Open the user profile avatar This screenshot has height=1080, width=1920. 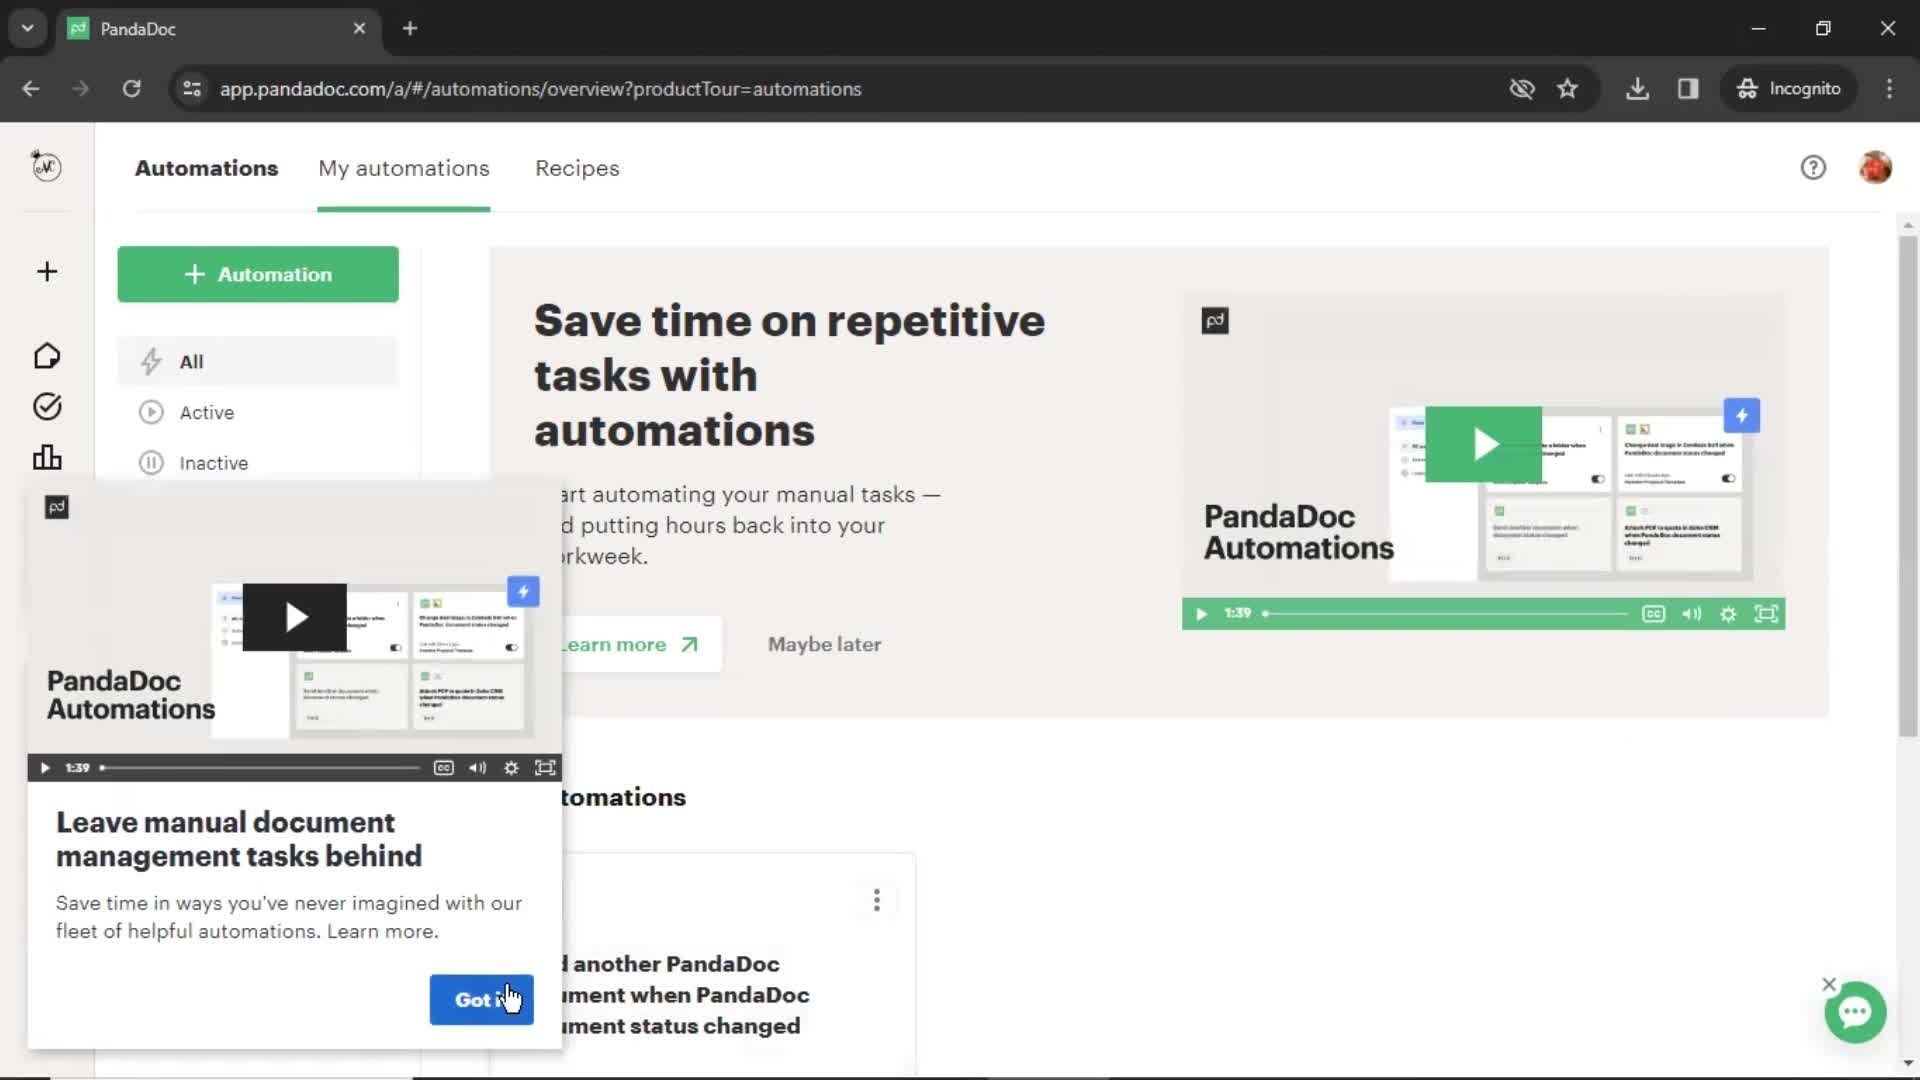click(1875, 167)
